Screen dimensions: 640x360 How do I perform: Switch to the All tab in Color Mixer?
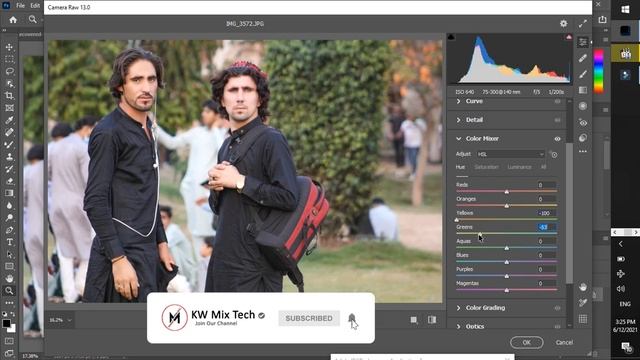pos(543,167)
